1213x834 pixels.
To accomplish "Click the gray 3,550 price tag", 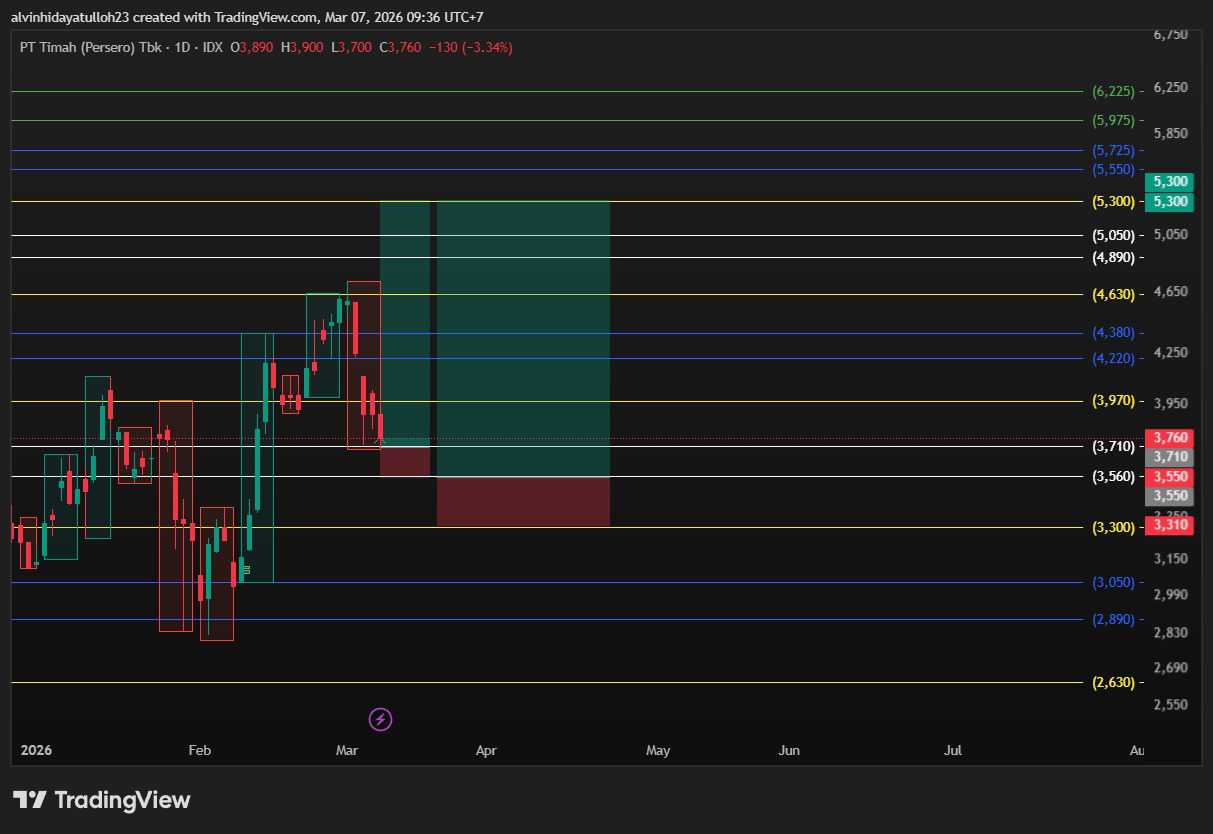I will click(1170, 496).
